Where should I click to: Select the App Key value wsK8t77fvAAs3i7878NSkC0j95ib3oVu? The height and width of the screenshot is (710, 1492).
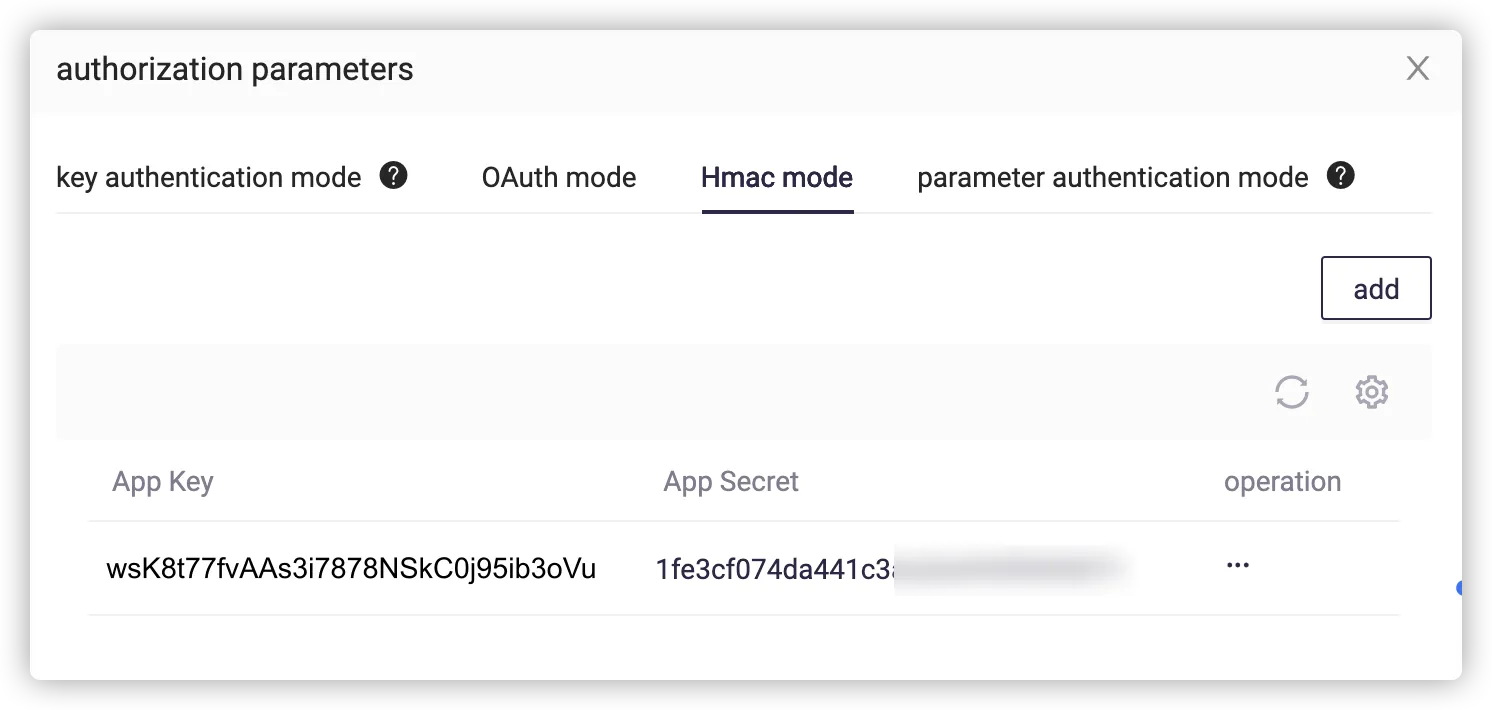[351, 569]
